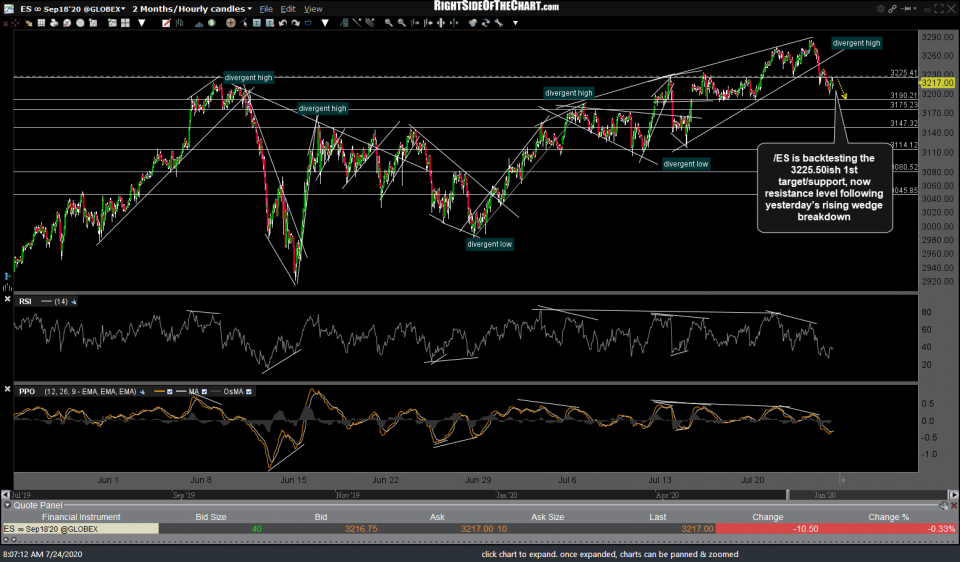960x562 pixels.
Task: Open the dropdown arrow beside the pin icon
Action: point(915,9)
